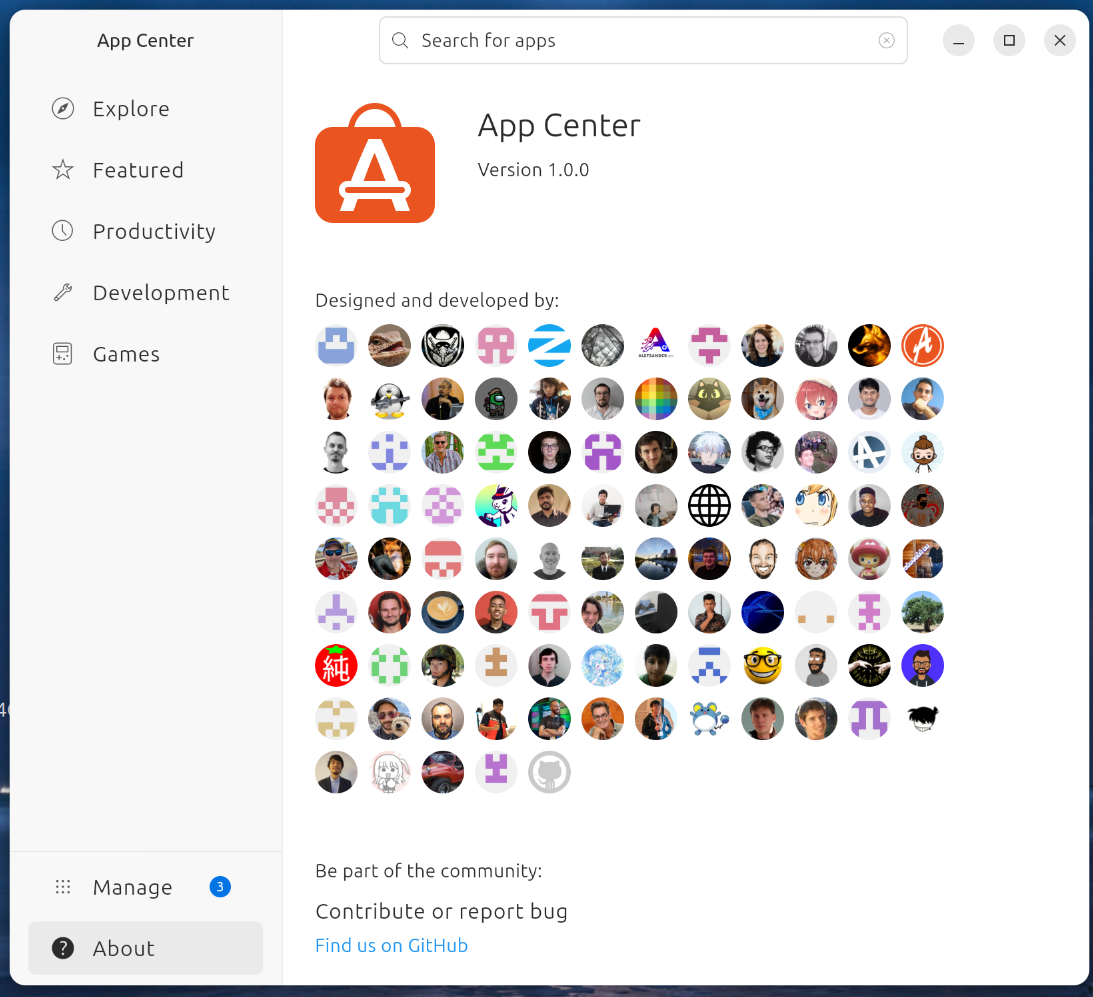
Task: Click the red avatar with the App Center logo
Action: click(x=922, y=345)
